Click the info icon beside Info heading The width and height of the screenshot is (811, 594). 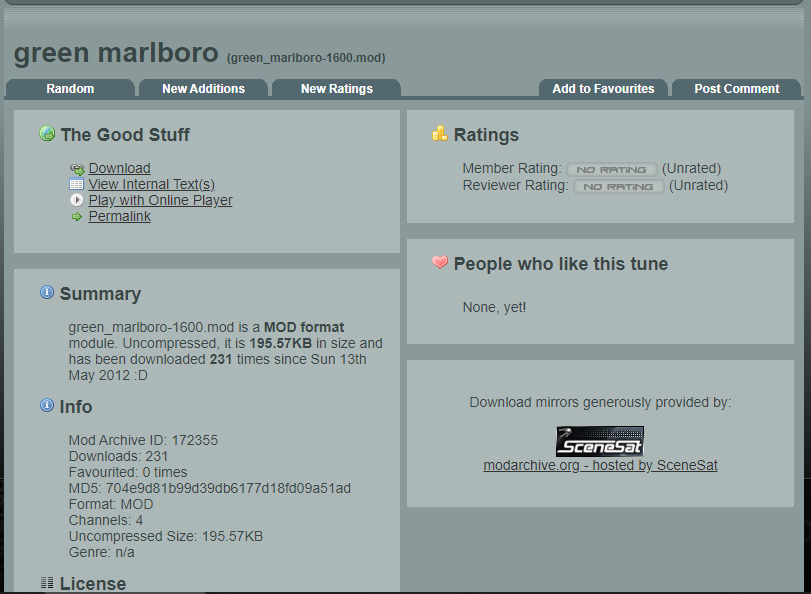click(47, 405)
